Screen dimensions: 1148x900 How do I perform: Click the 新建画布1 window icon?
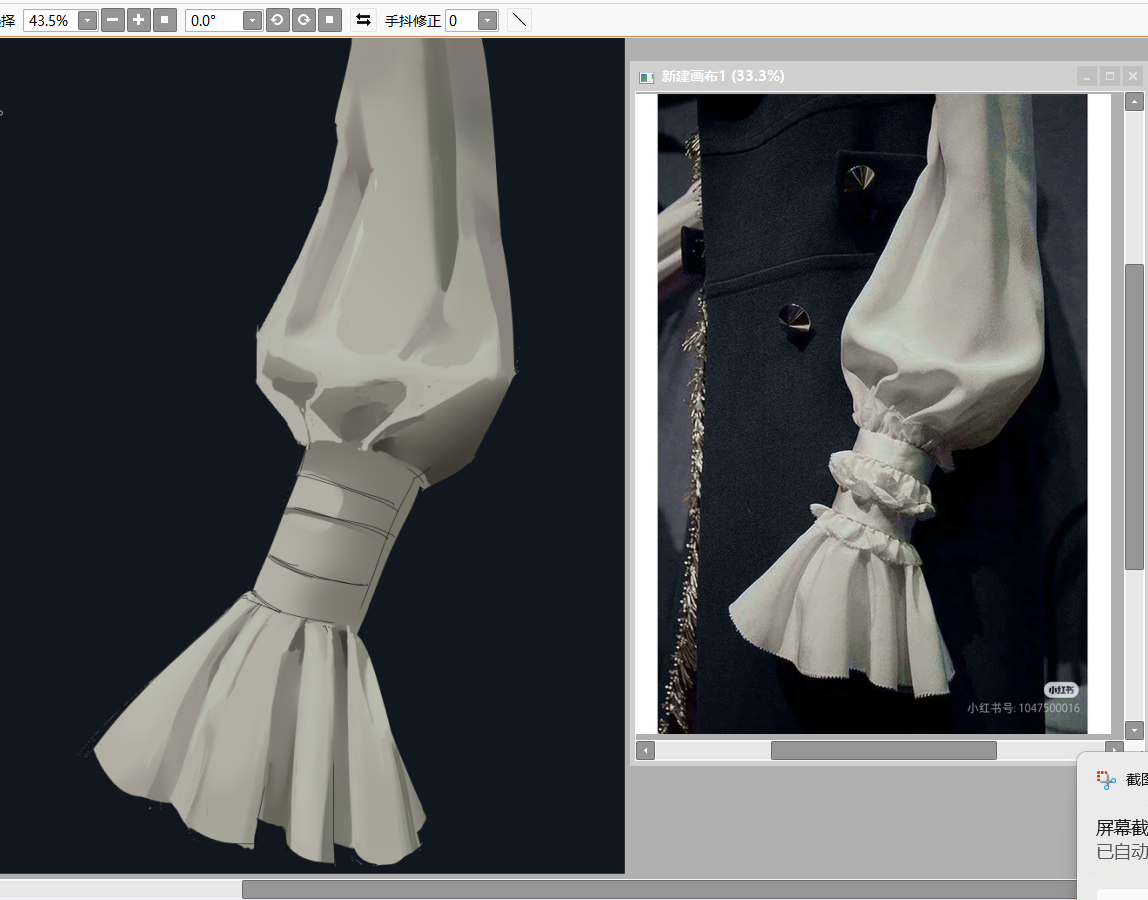[647, 77]
